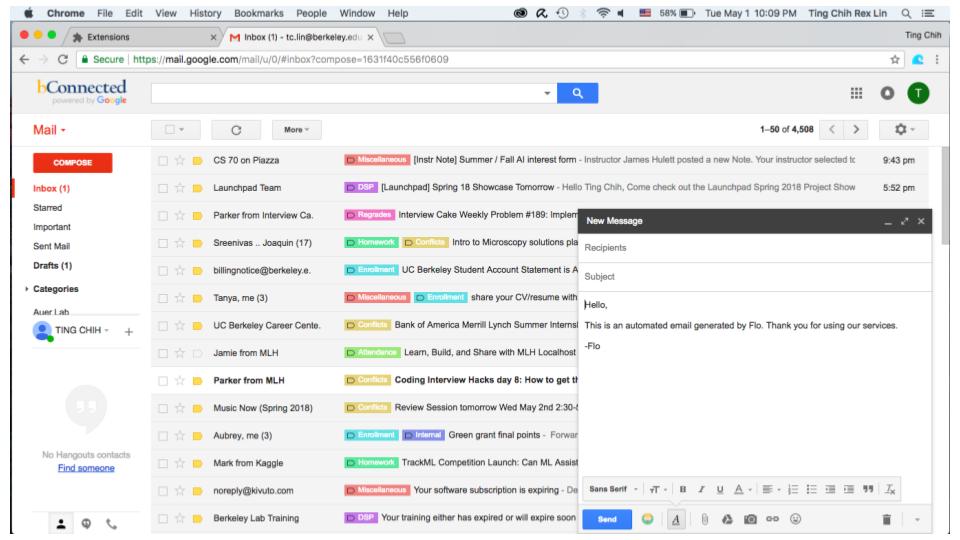Open the text size dropdown
Image resolution: width=960 pixels, height=540 pixels.
pyautogui.click(x=658, y=489)
